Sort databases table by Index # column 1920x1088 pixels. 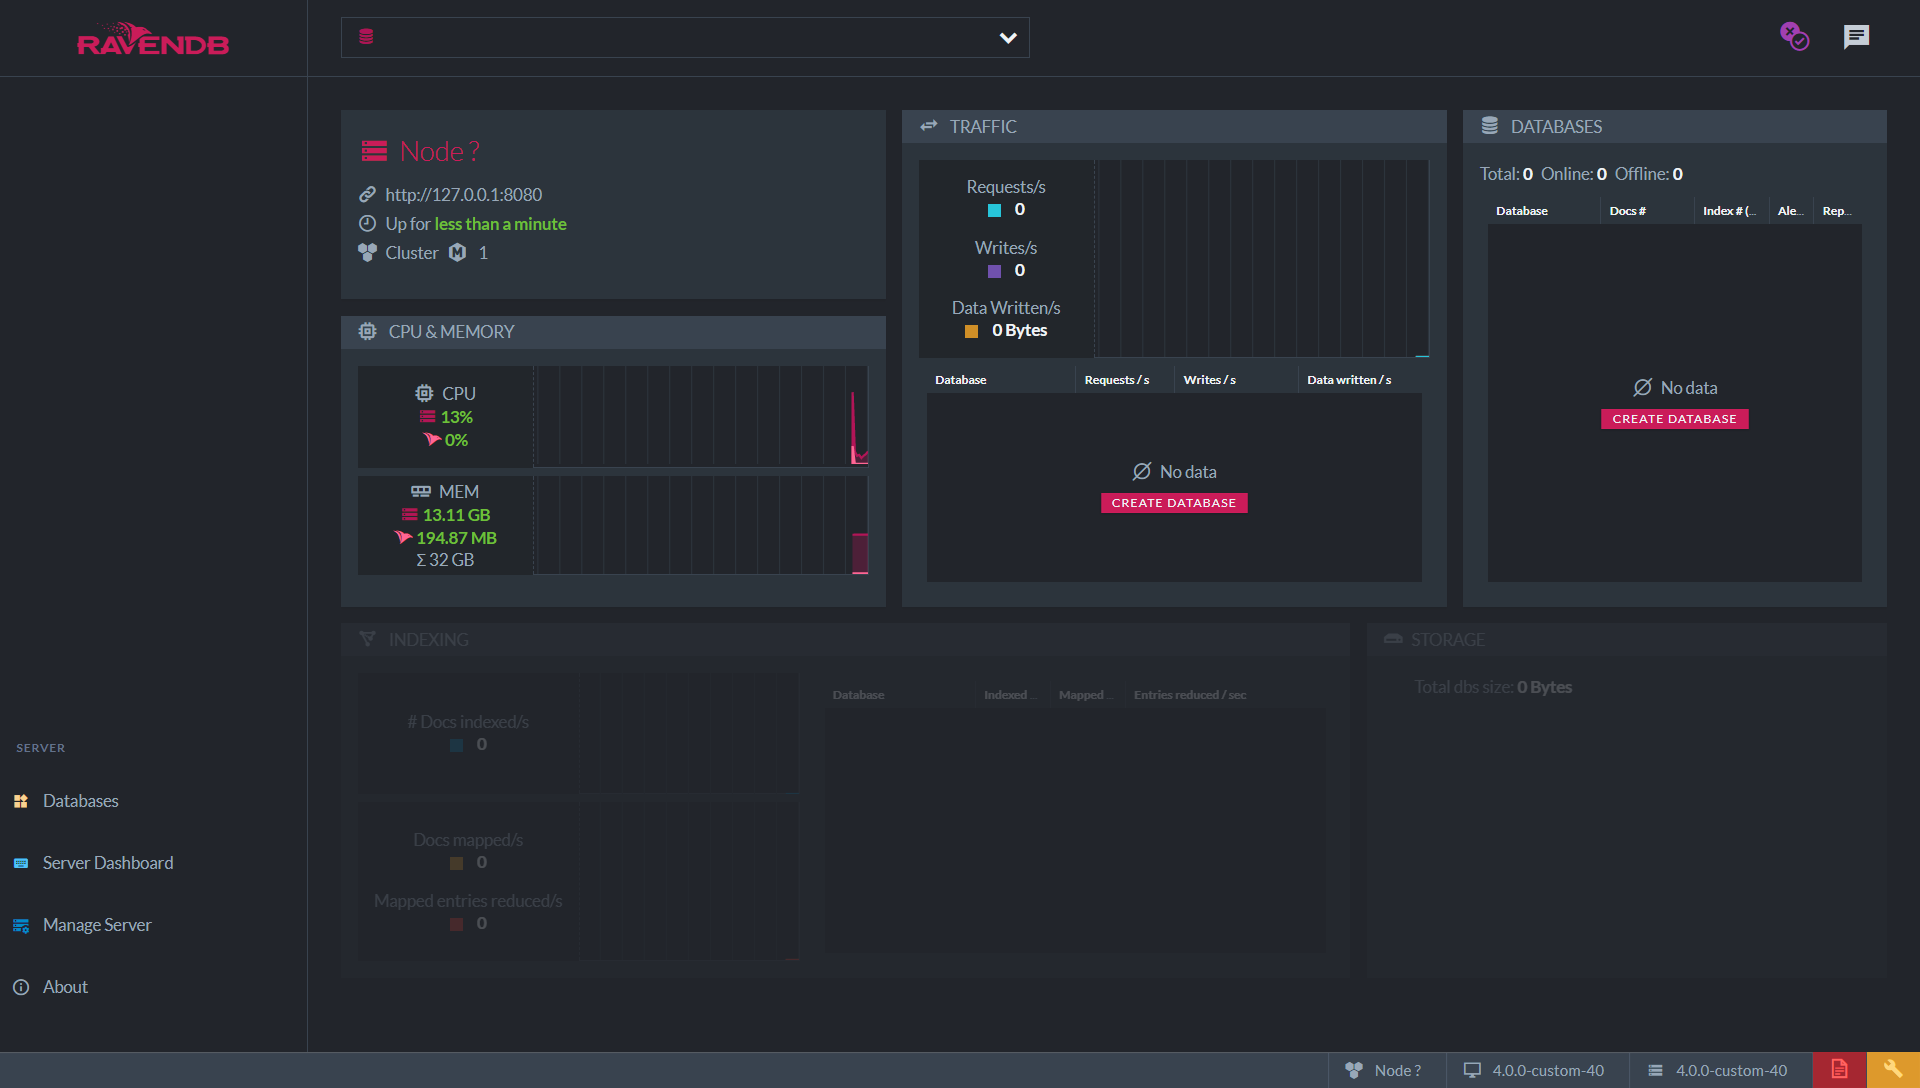(x=1729, y=211)
